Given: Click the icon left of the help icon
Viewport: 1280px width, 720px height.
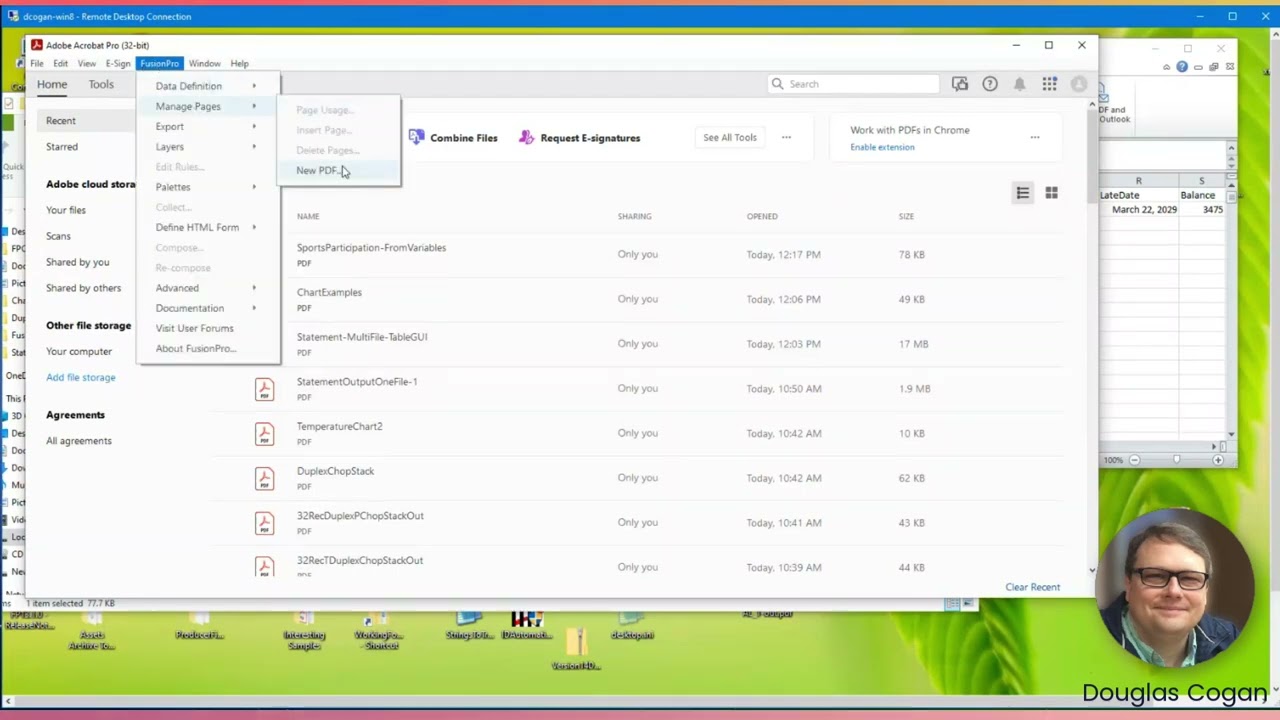Looking at the screenshot, I should (x=960, y=84).
